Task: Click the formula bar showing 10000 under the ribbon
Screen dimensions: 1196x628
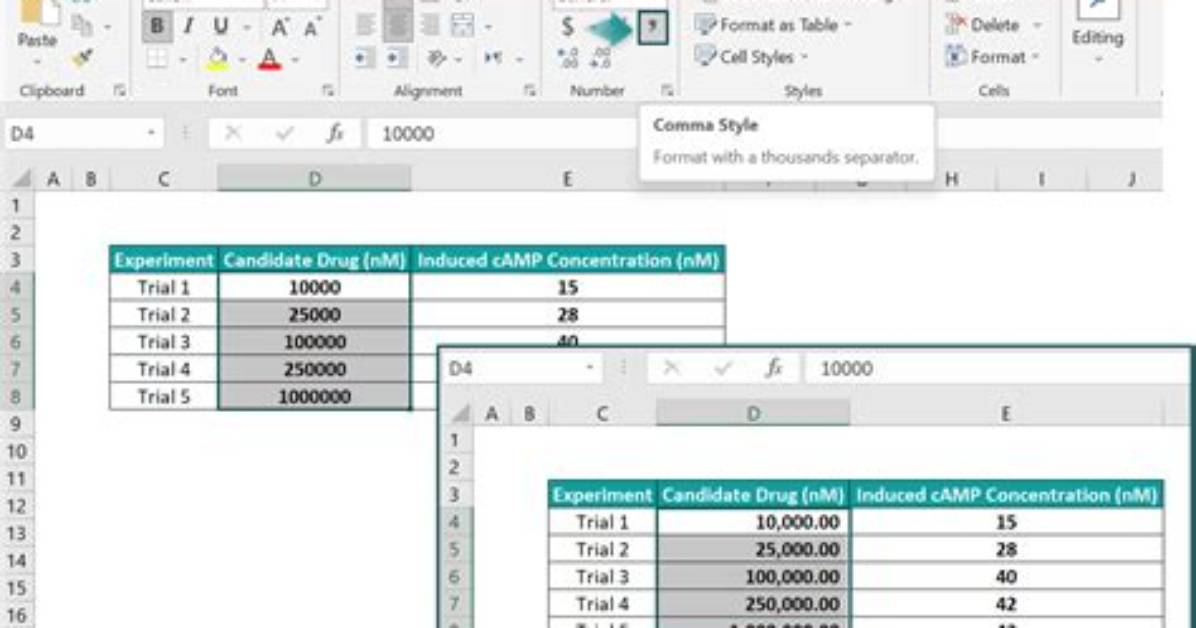Action: [x=503, y=134]
